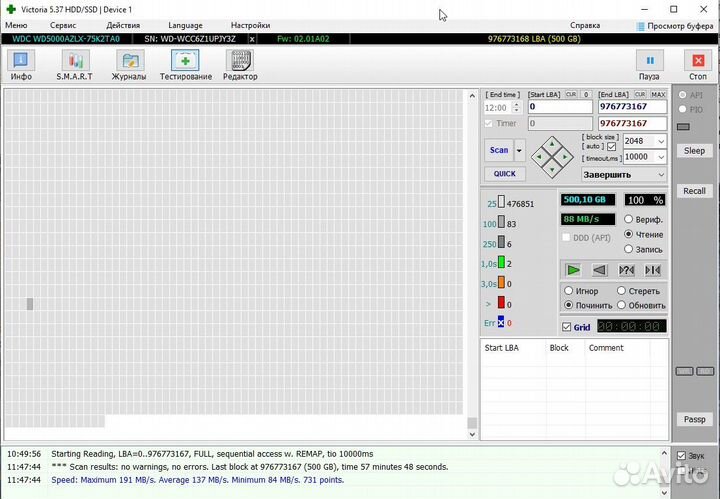
Task: Open the S.M.A.R.T attributes view
Action: click(75, 65)
